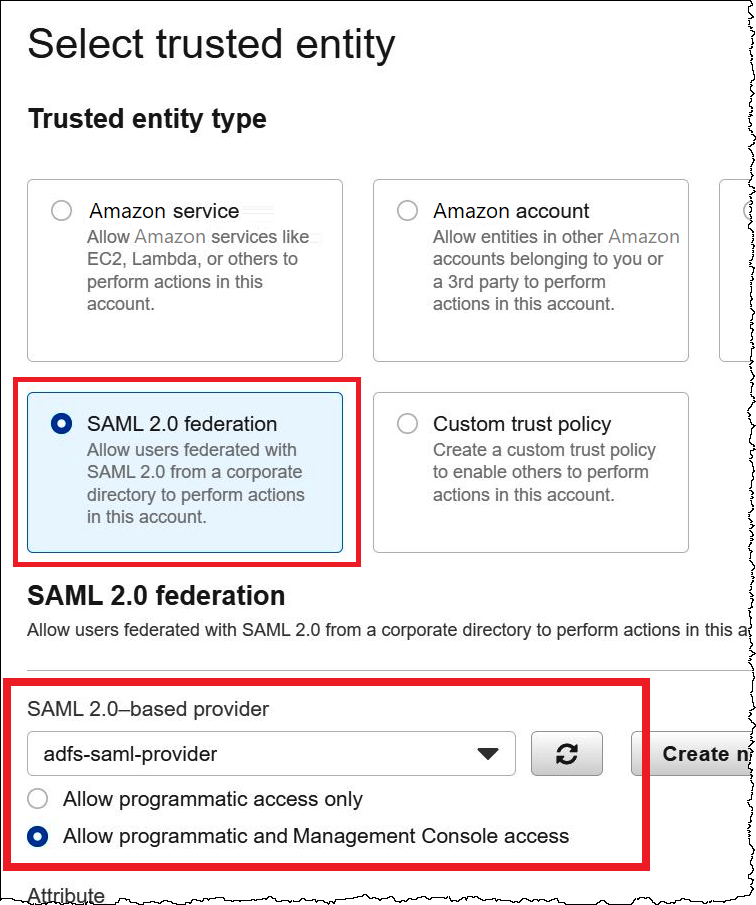Click the Amazon account card description text

point(554,270)
